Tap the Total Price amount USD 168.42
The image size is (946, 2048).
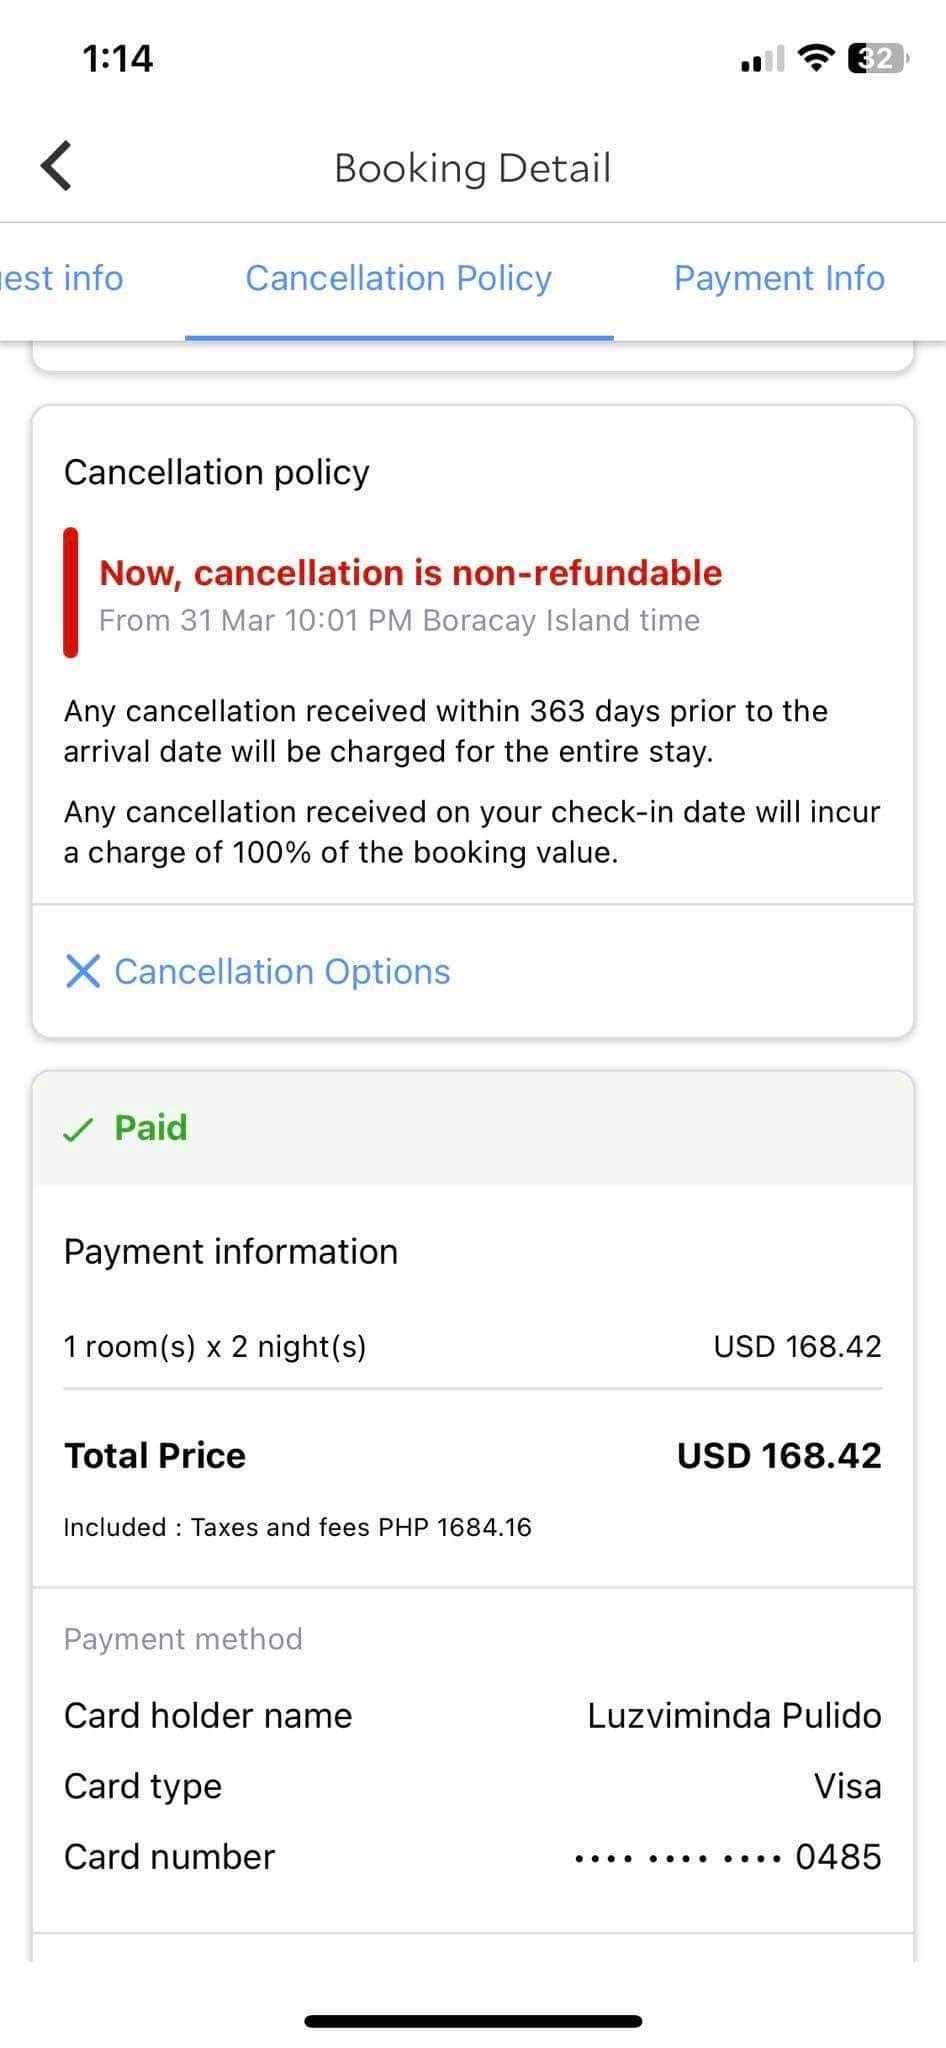[779, 1455]
